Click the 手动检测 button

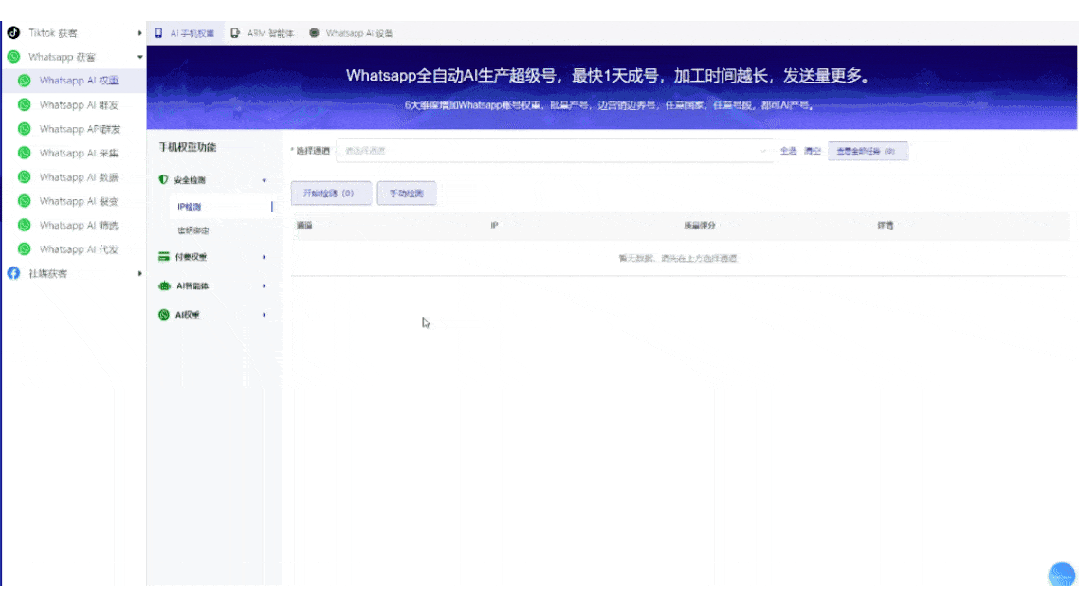click(x=406, y=192)
